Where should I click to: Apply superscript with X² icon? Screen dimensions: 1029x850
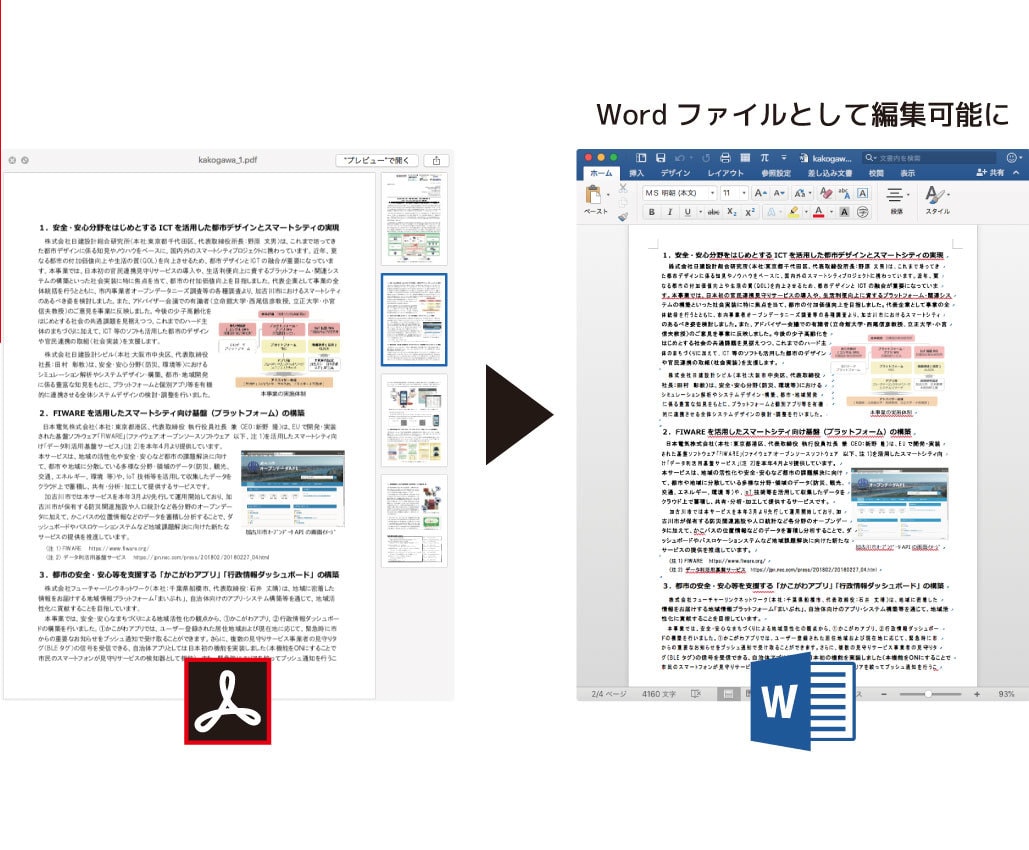click(x=750, y=211)
